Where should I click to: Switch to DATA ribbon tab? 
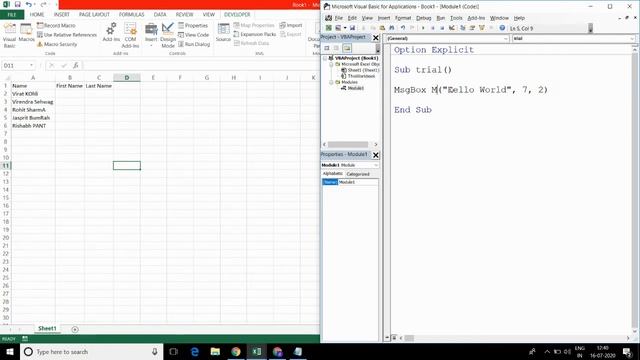point(160,14)
